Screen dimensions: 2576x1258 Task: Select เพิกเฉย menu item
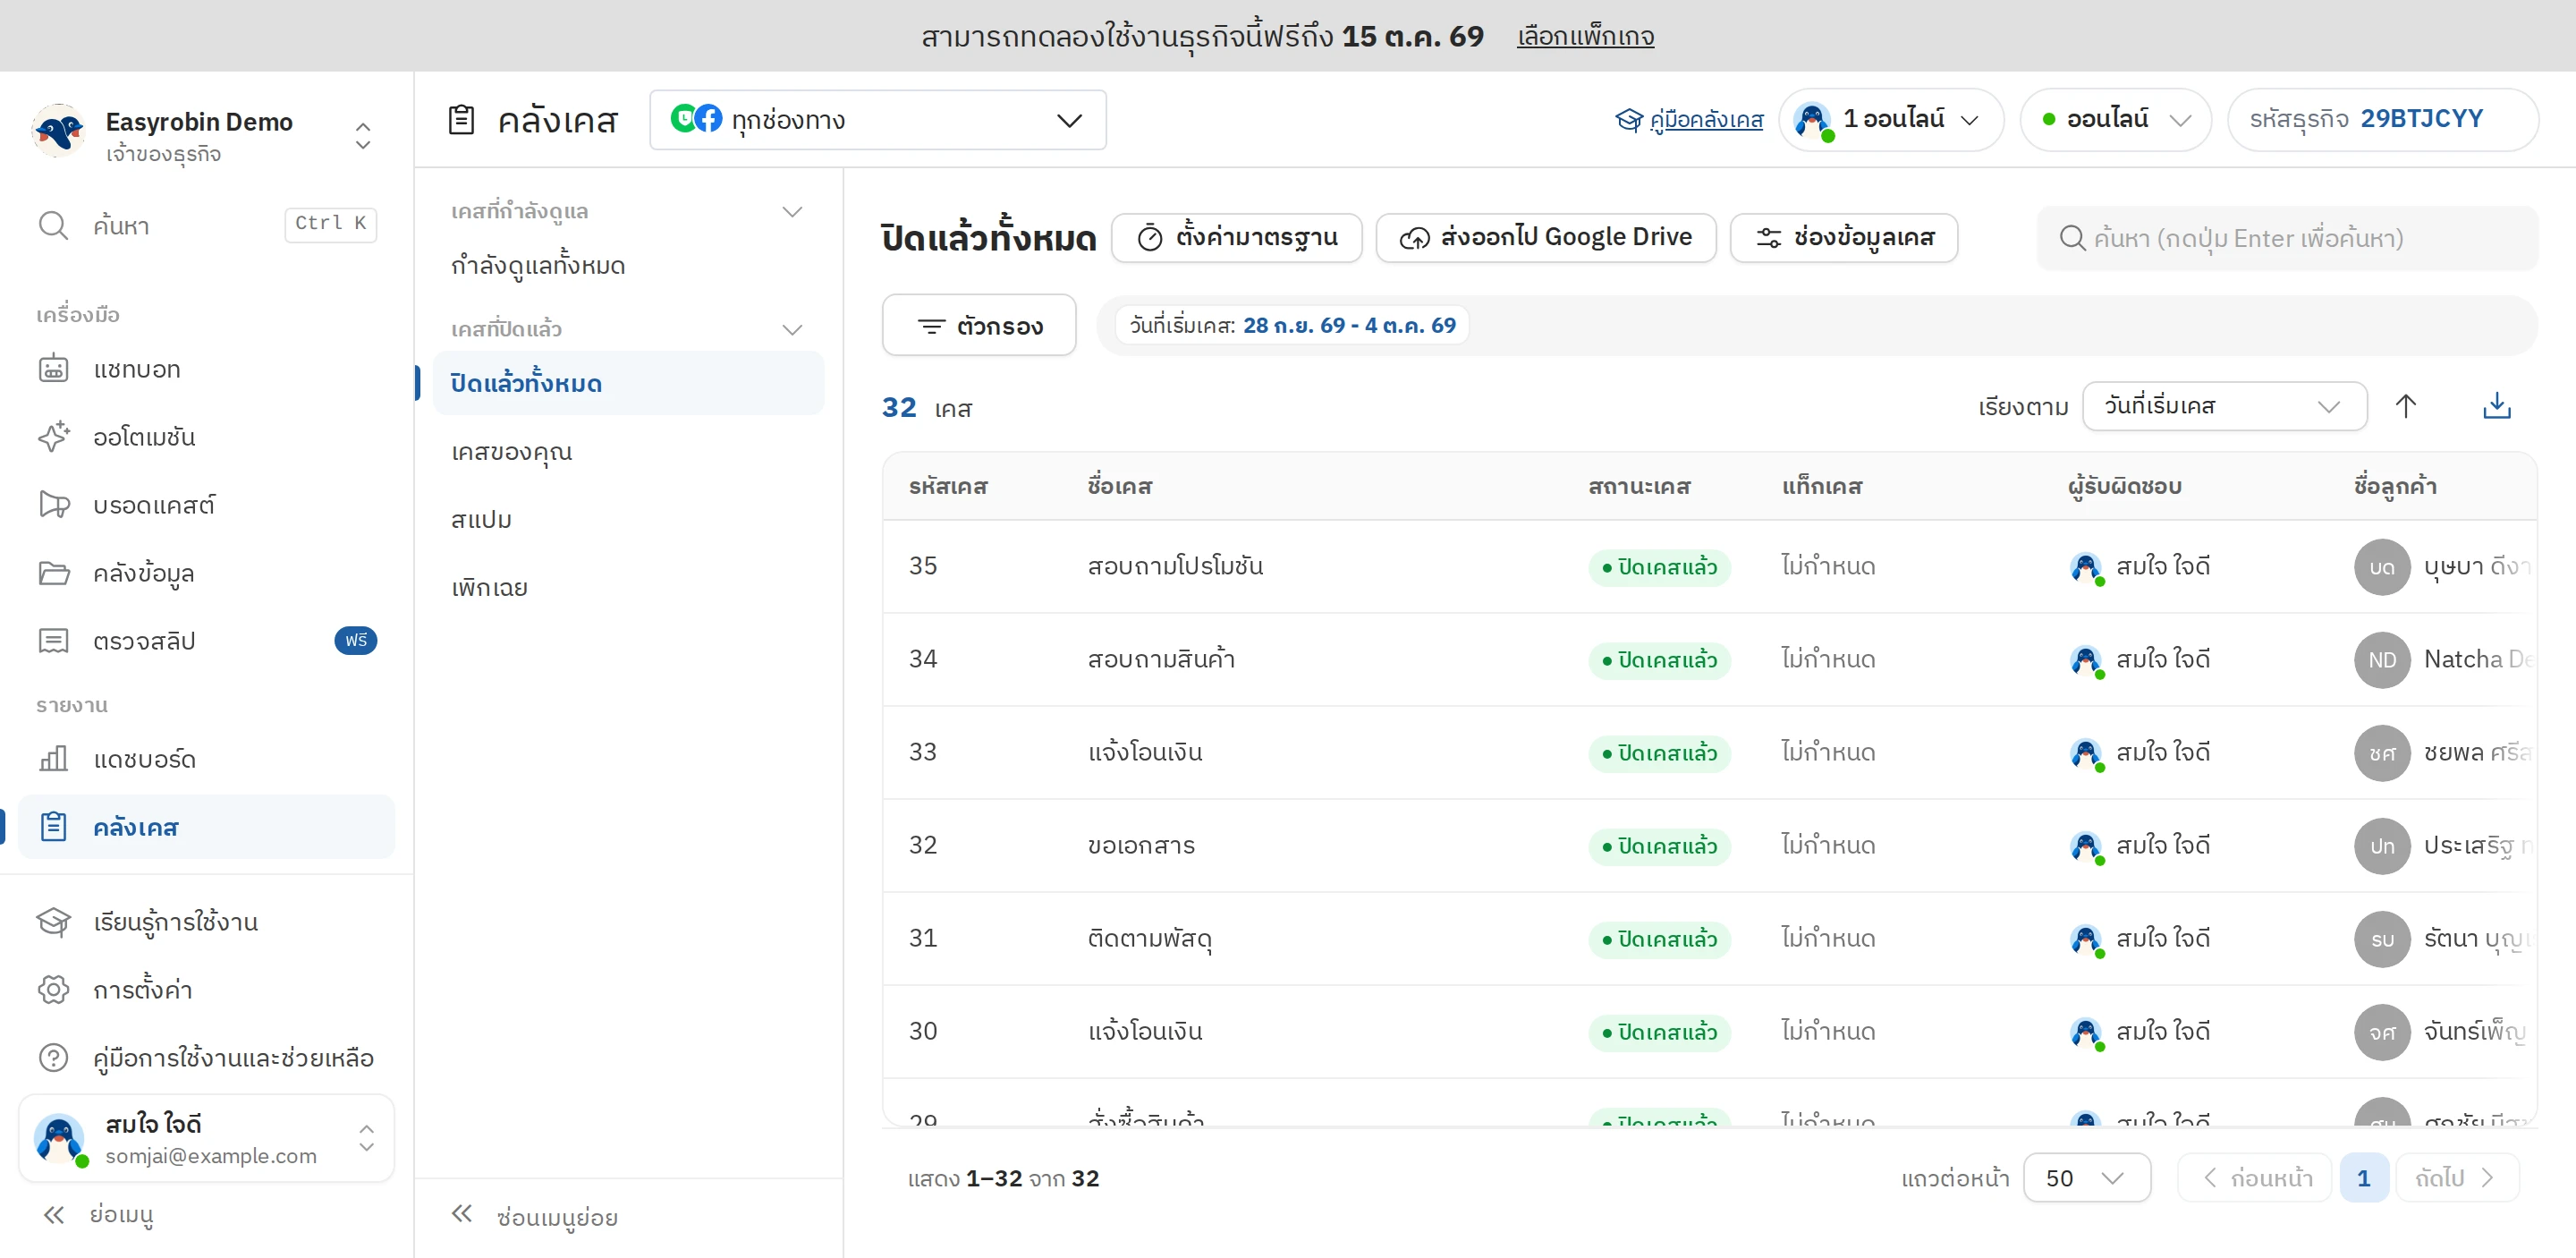click(628, 587)
